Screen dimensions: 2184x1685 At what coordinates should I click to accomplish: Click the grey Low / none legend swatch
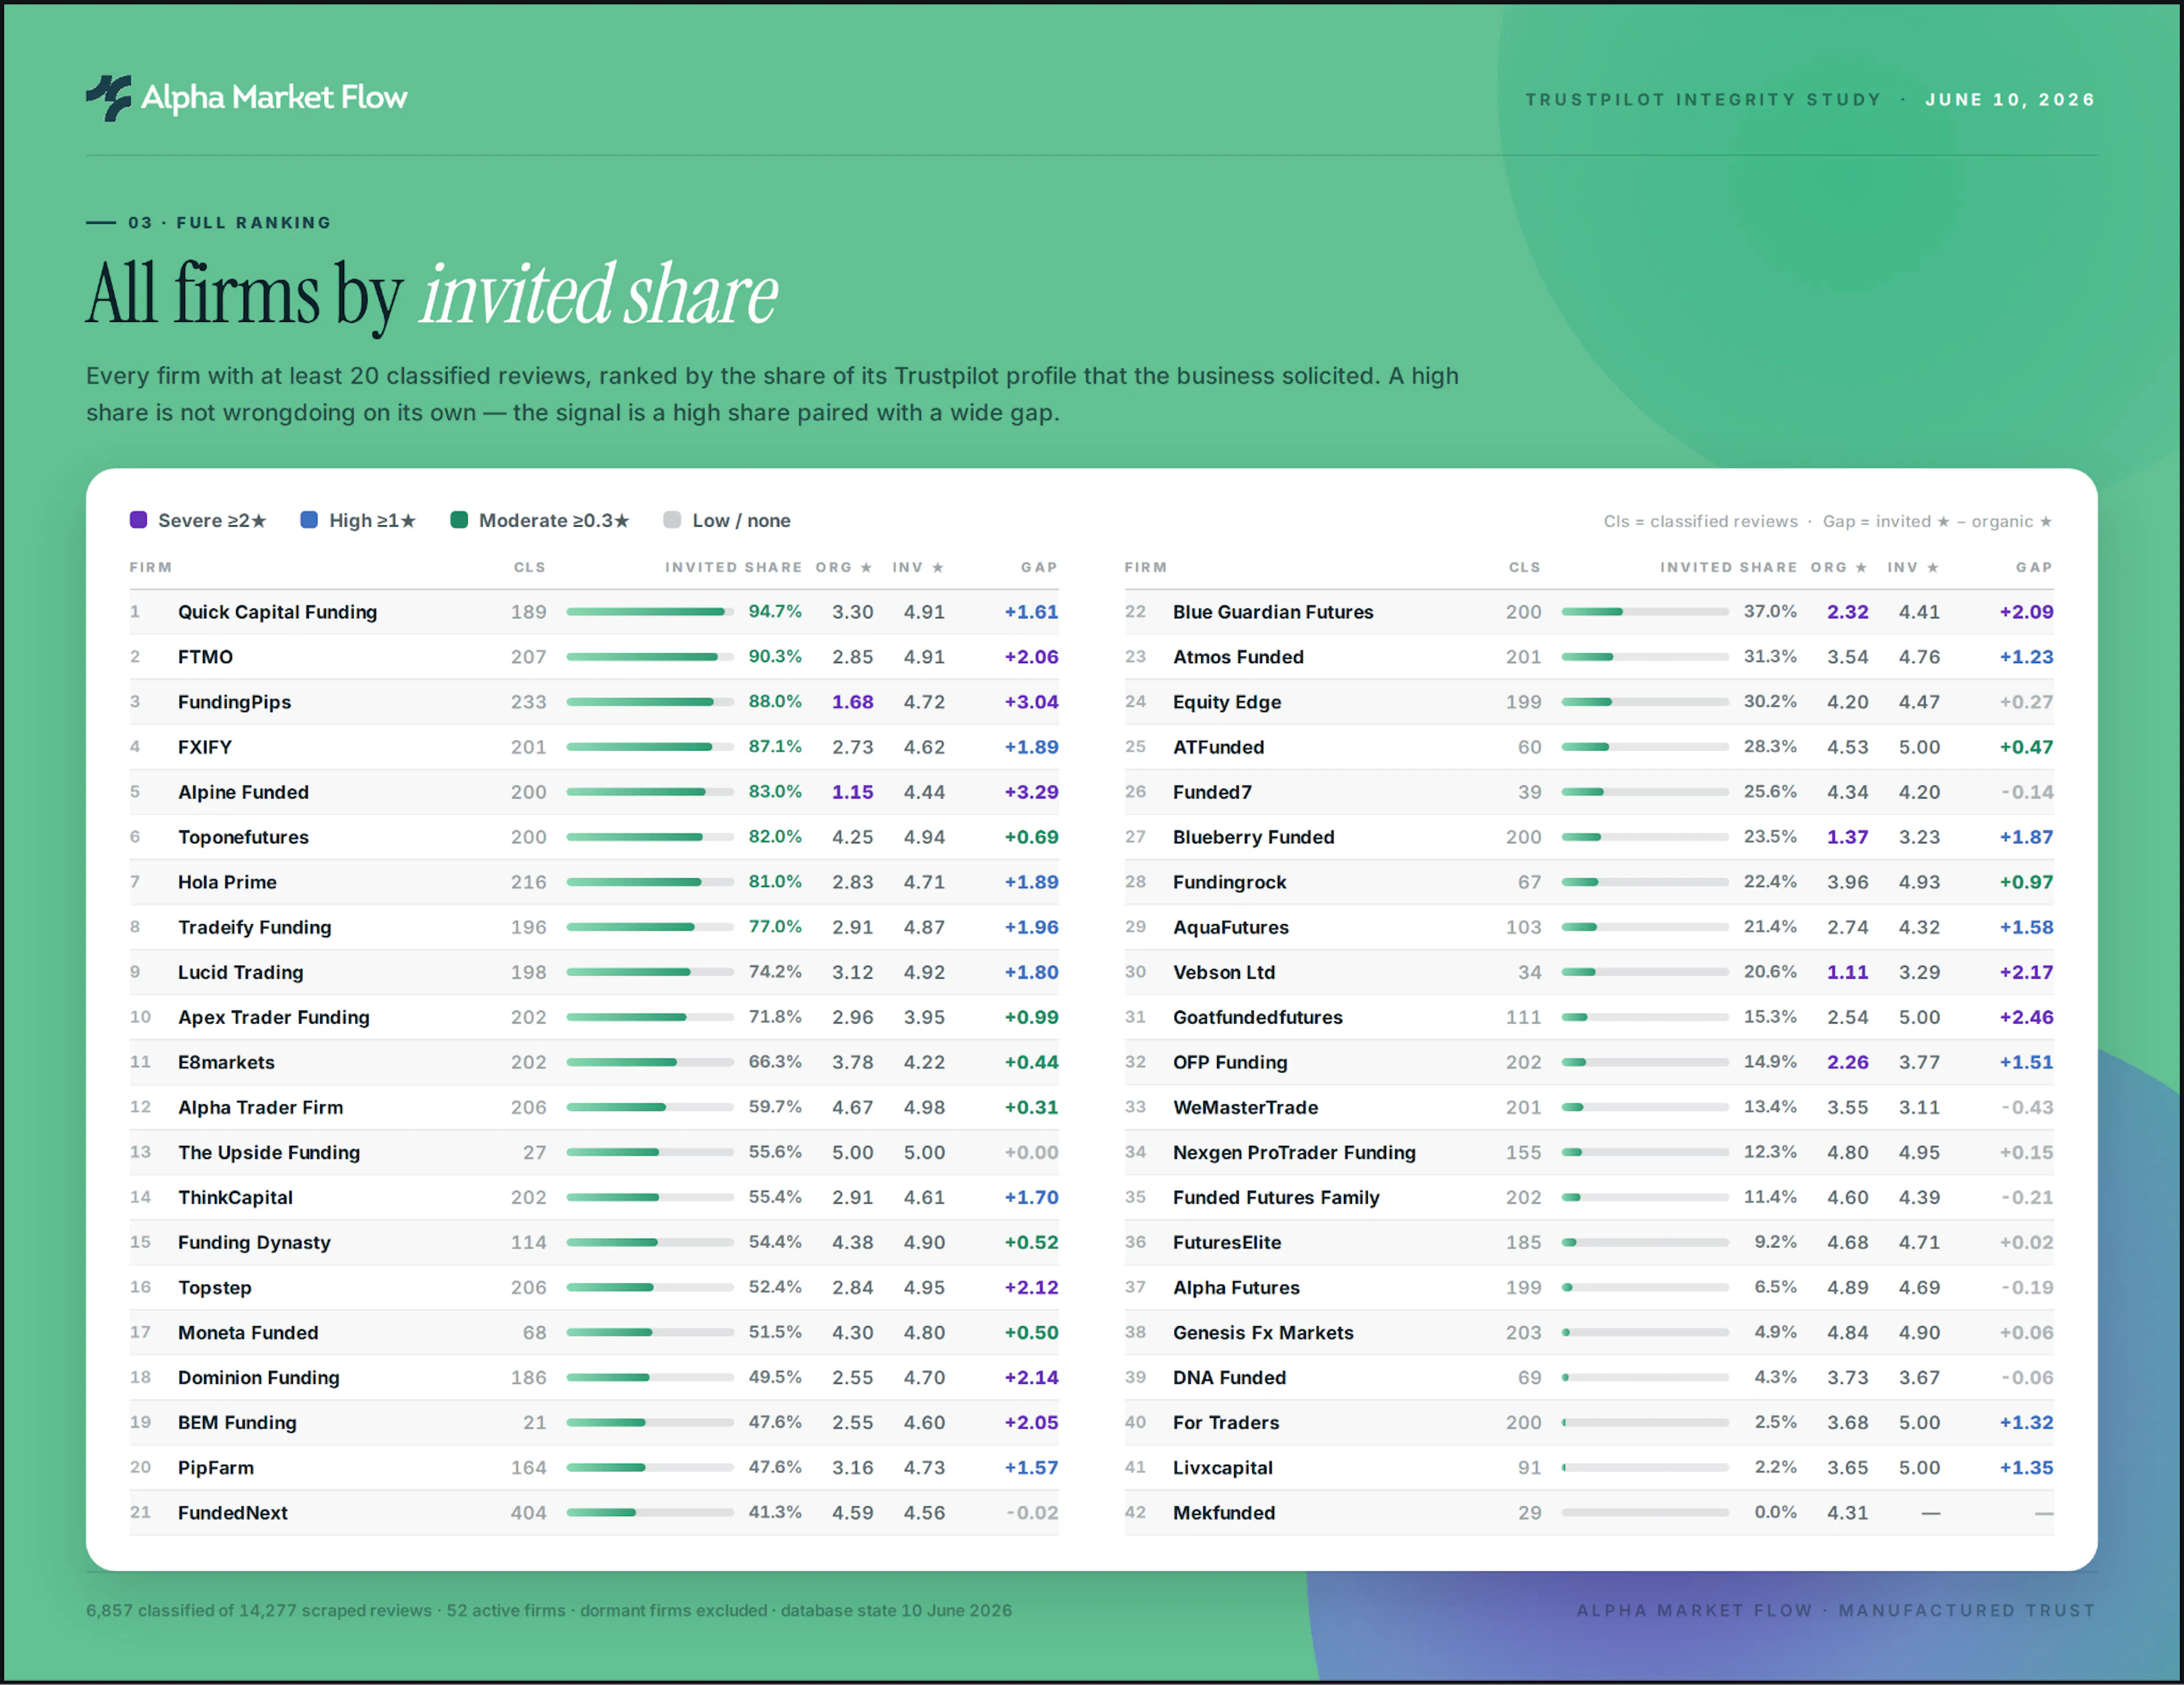673,520
